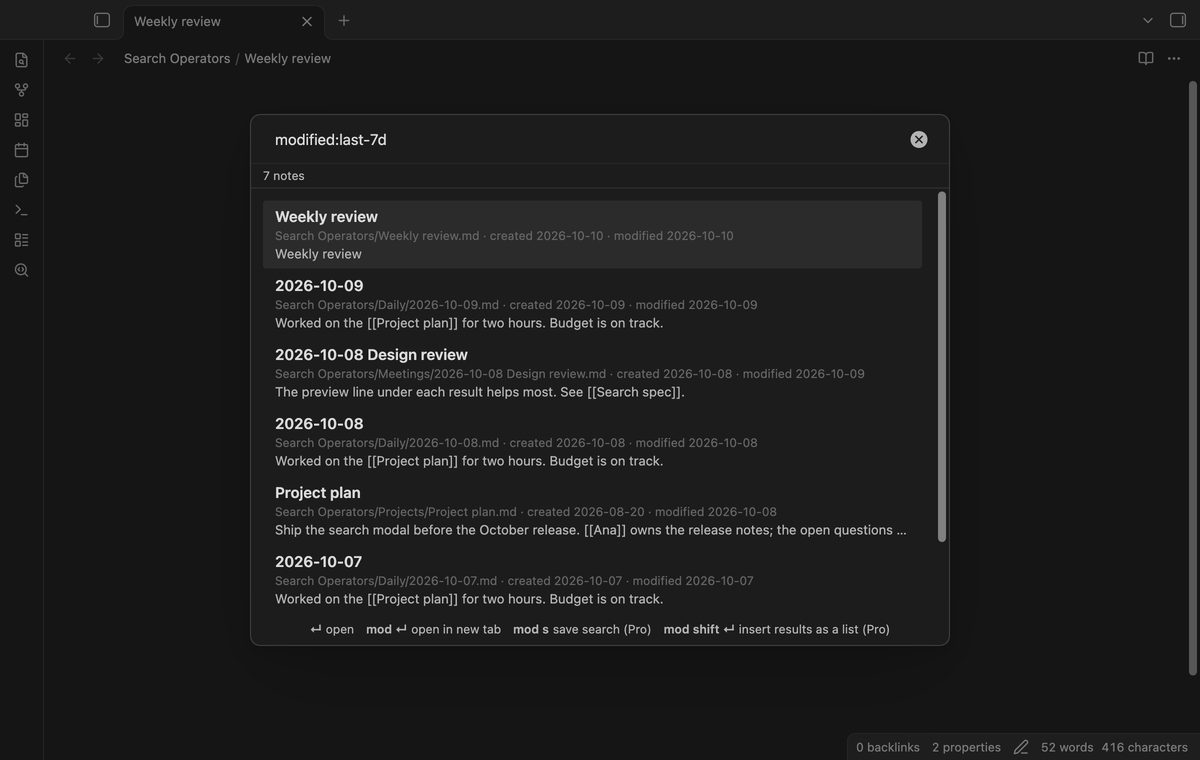The image size is (1200, 760).
Task: Click the modified:last-7d search field
Action: coord(585,140)
